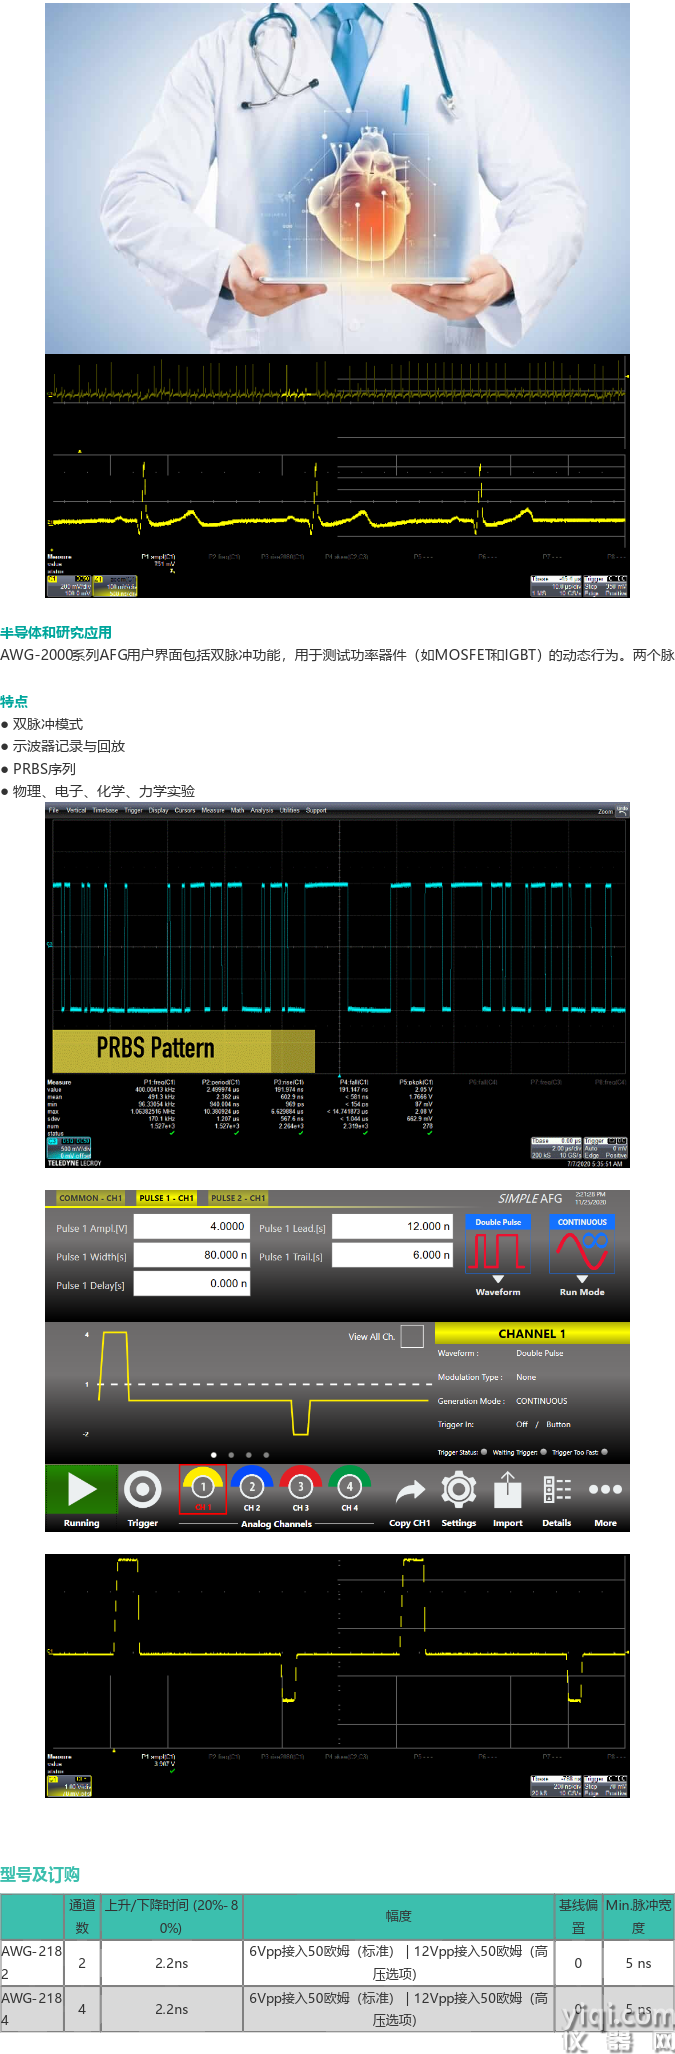Click the Pulse 1 Delay[s] input field
This screenshot has width=675, height=2054.
tap(191, 1283)
